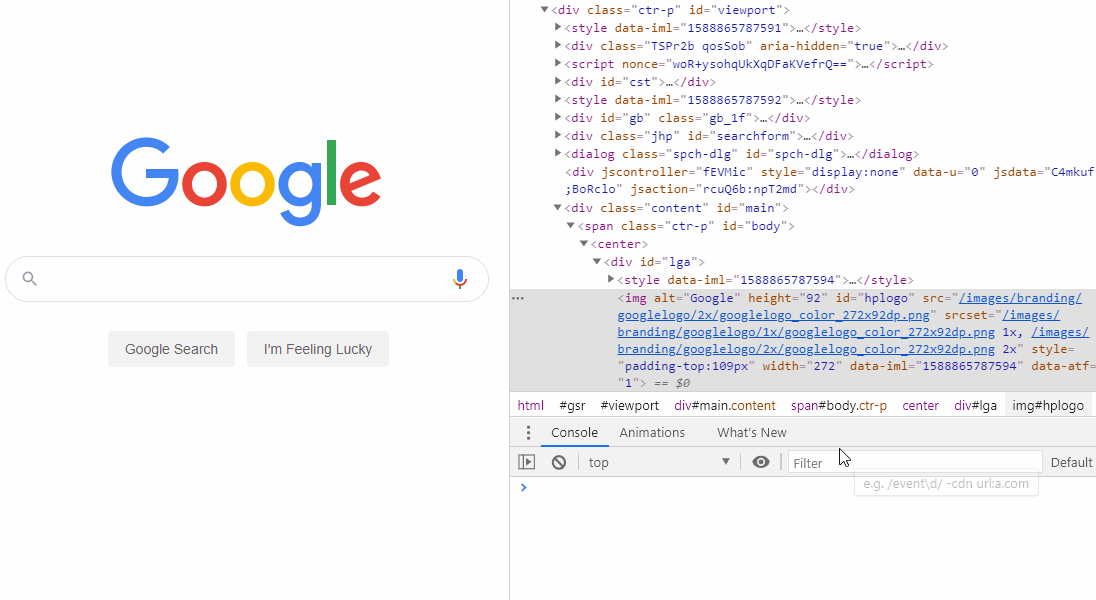Click the console prompt line
Viewport: 1096px width, 600px height.
point(802,487)
